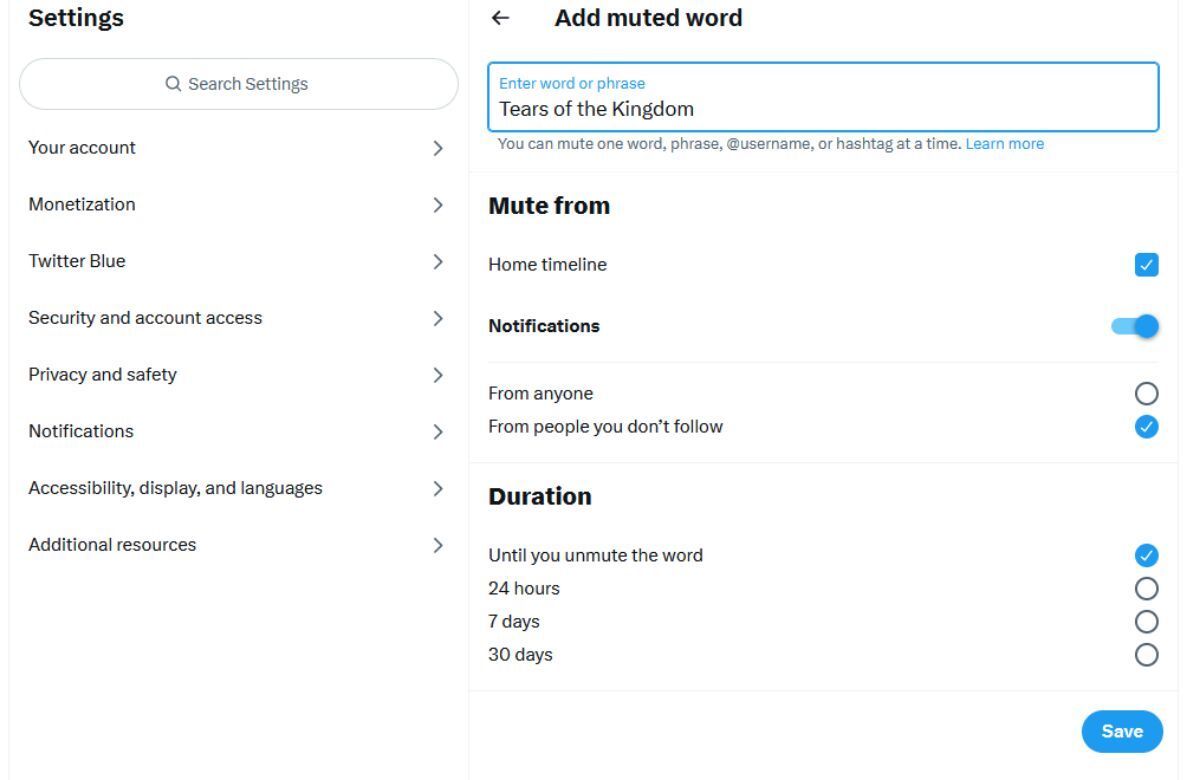Image resolution: width=1200 pixels, height=780 pixels.
Task: Choose the 24 hours duration option
Action: 1147,588
